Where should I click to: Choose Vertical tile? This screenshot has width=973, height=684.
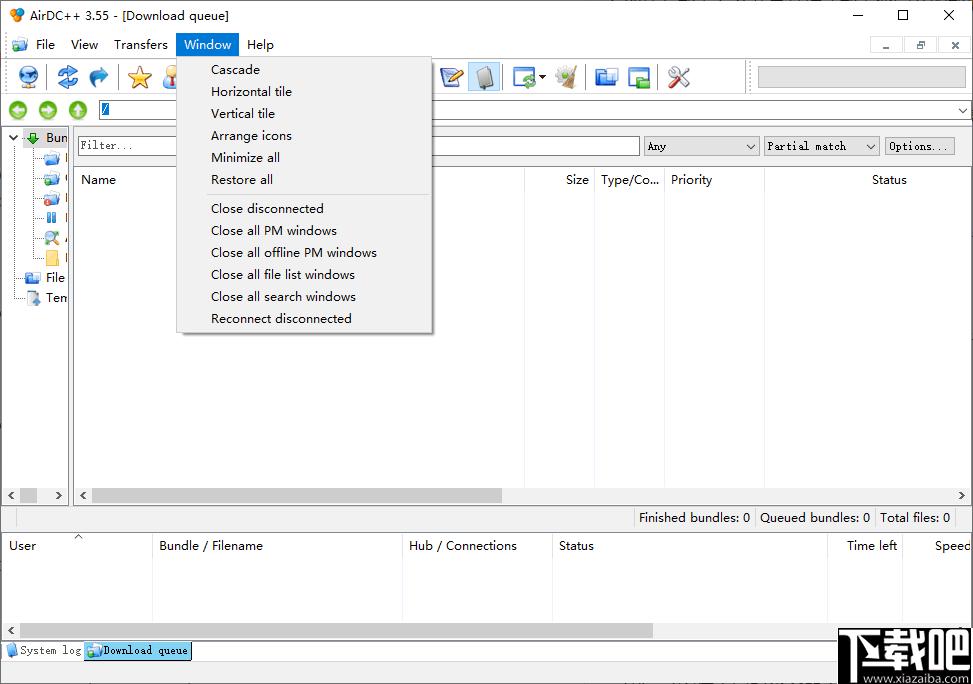coord(304,114)
